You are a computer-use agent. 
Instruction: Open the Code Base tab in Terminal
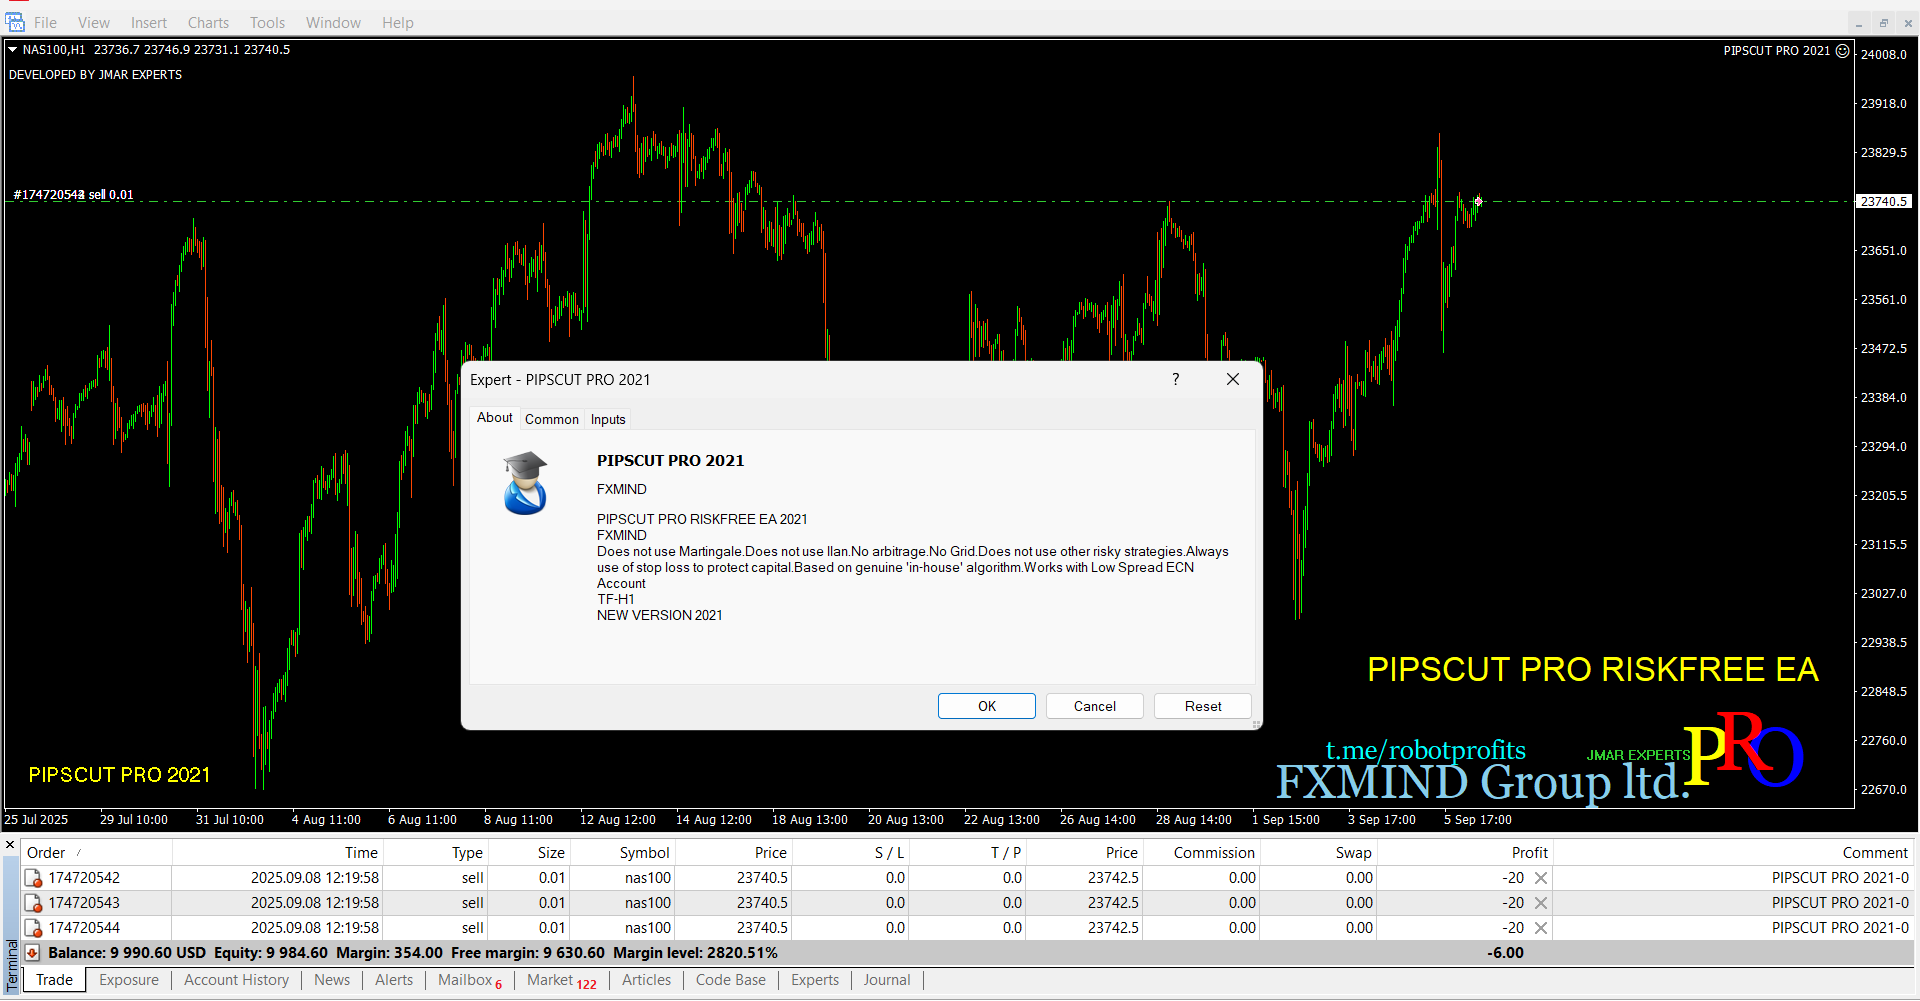(731, 980)
